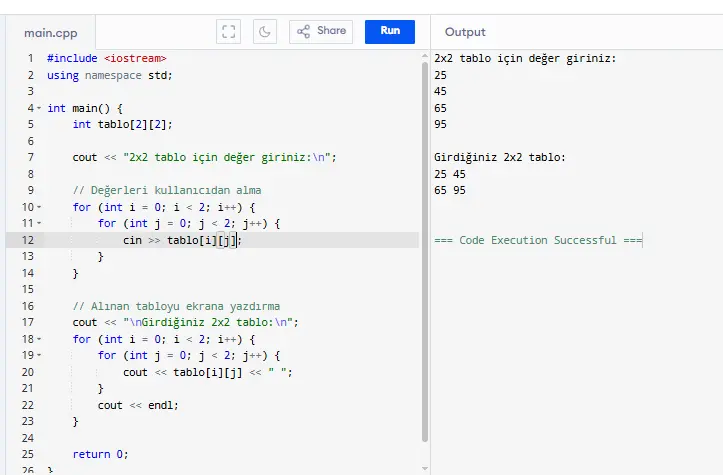
Task: Collapse the nested loop at line 19
Action: [39, 355]
